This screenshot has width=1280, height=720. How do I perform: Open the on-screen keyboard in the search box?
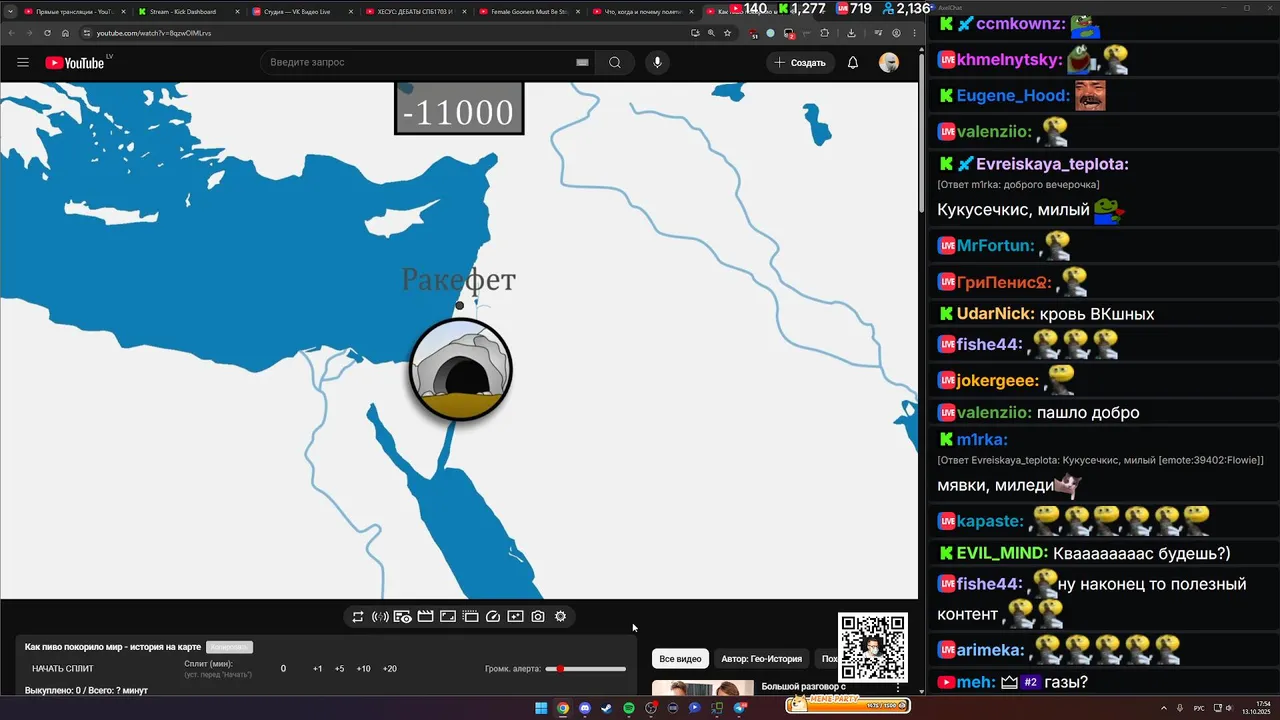[x=582, y=62]
